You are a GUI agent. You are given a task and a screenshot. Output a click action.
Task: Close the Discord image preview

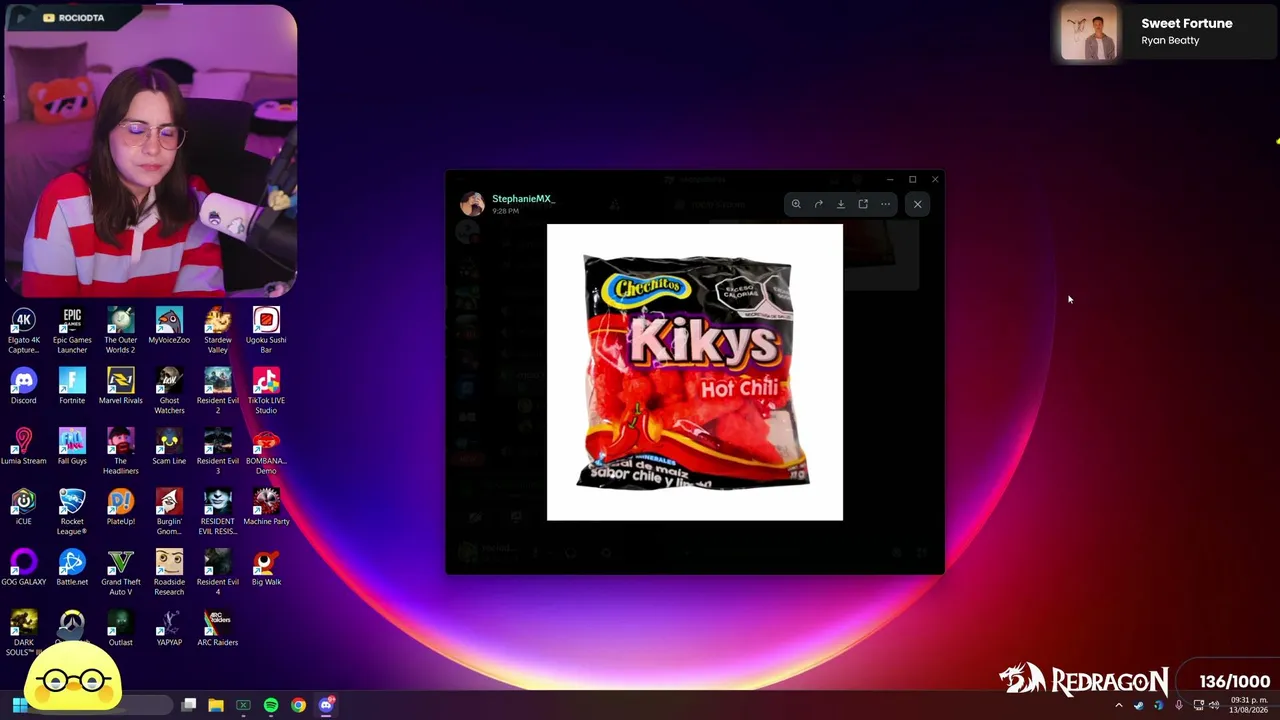click(x=917, y=204)
